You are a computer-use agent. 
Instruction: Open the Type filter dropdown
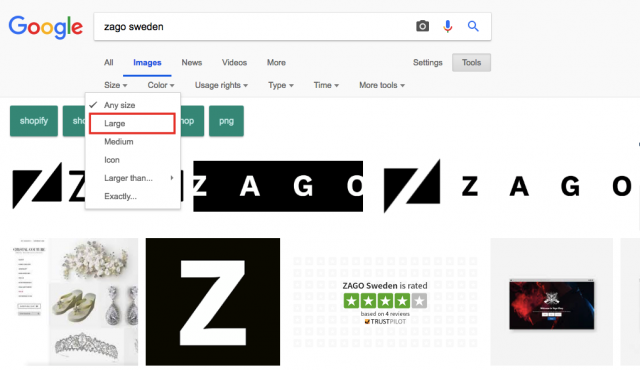tap(281, 85)
